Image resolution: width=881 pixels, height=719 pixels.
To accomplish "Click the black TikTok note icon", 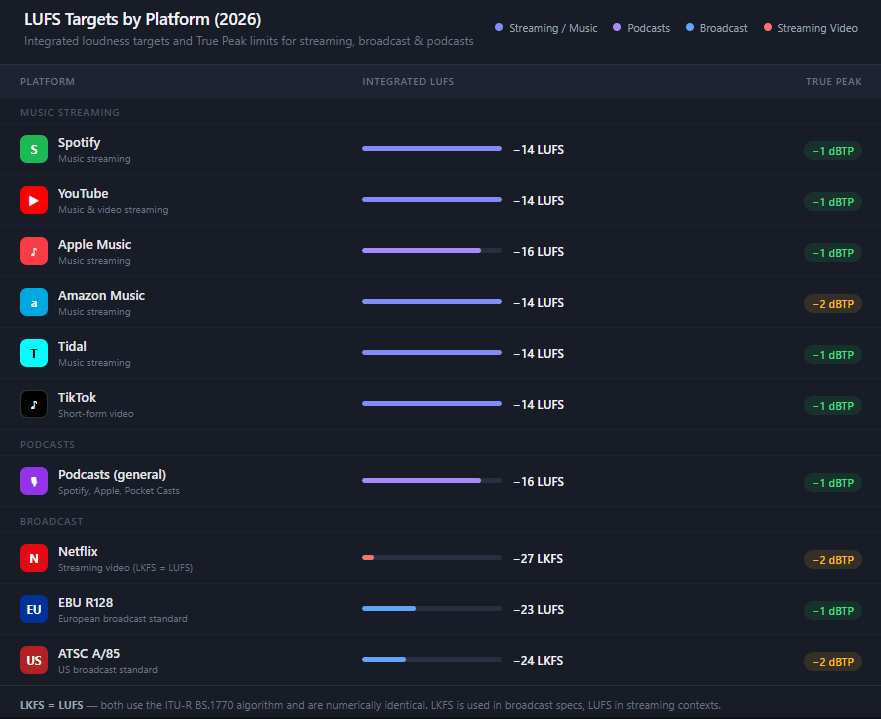I will coord(34,404).
